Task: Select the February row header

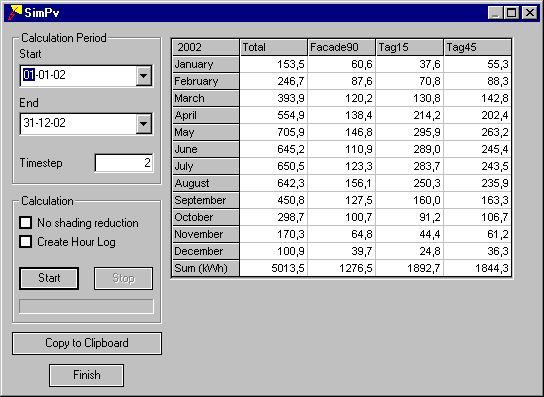Action: [206, 81]
